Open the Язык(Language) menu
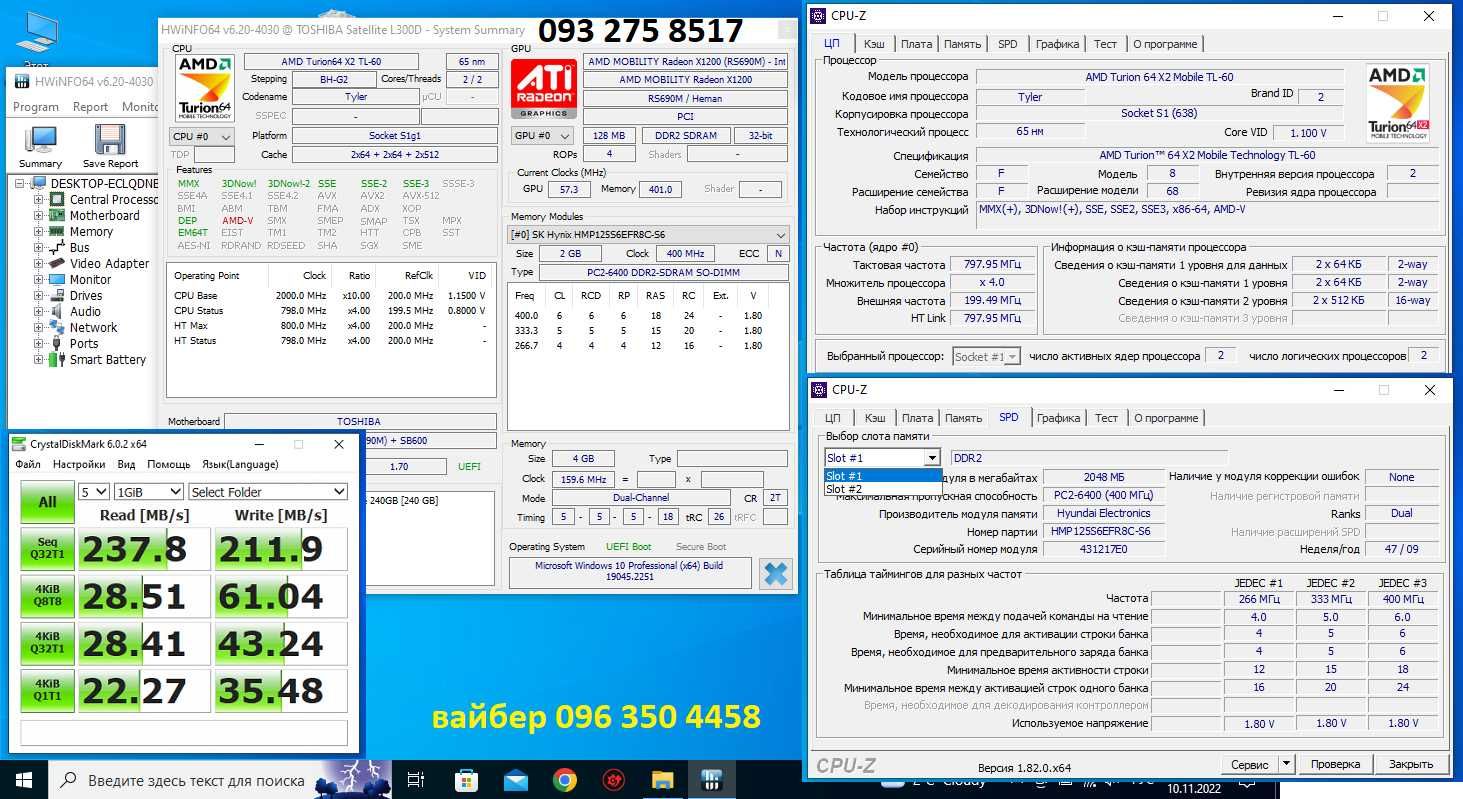The width and height of the screenshot is (1463, 799). tap(240, 464)
